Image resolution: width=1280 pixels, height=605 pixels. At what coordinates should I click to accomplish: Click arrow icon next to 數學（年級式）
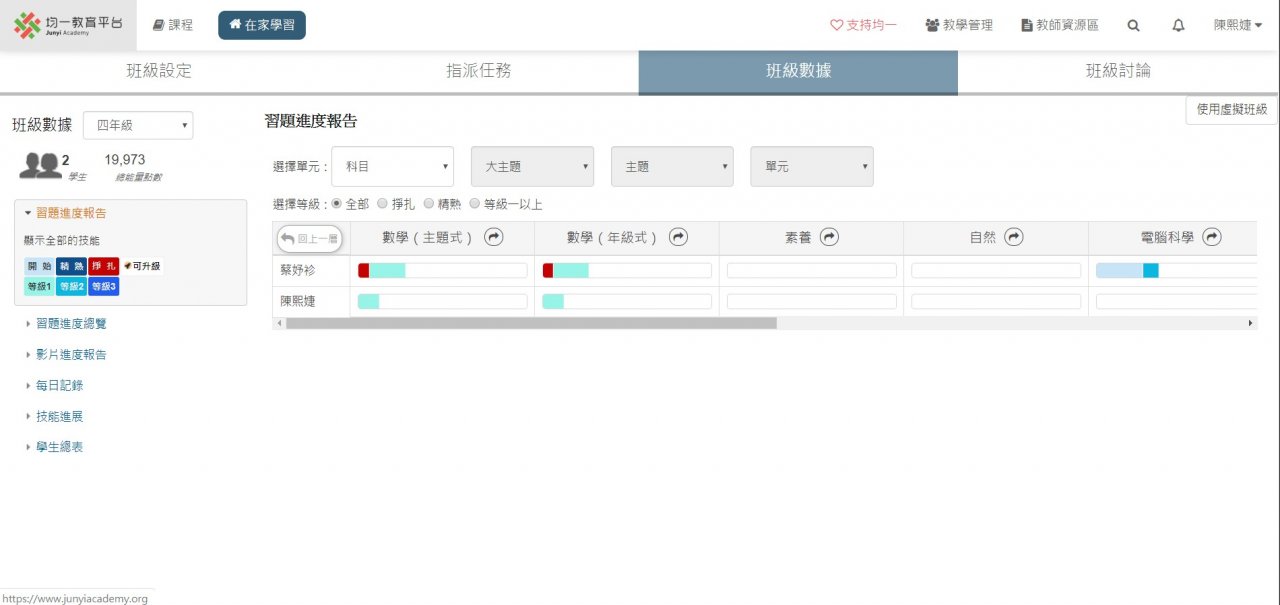pyautogui.click(x=678, y=237)
